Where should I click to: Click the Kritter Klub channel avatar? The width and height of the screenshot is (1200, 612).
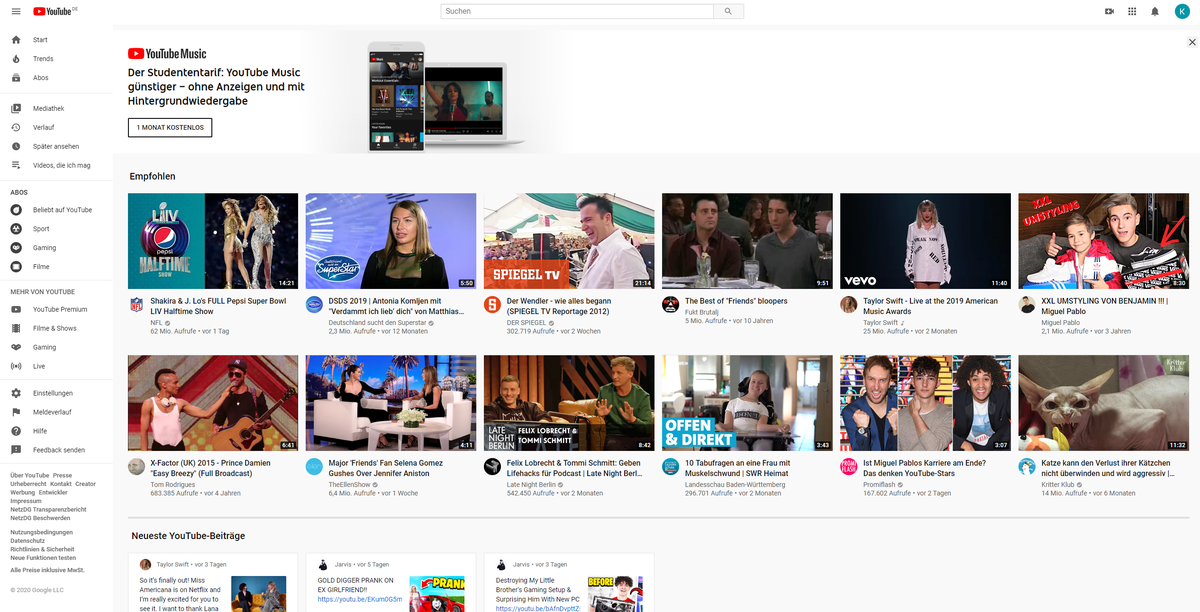(x=1027, y=466)
